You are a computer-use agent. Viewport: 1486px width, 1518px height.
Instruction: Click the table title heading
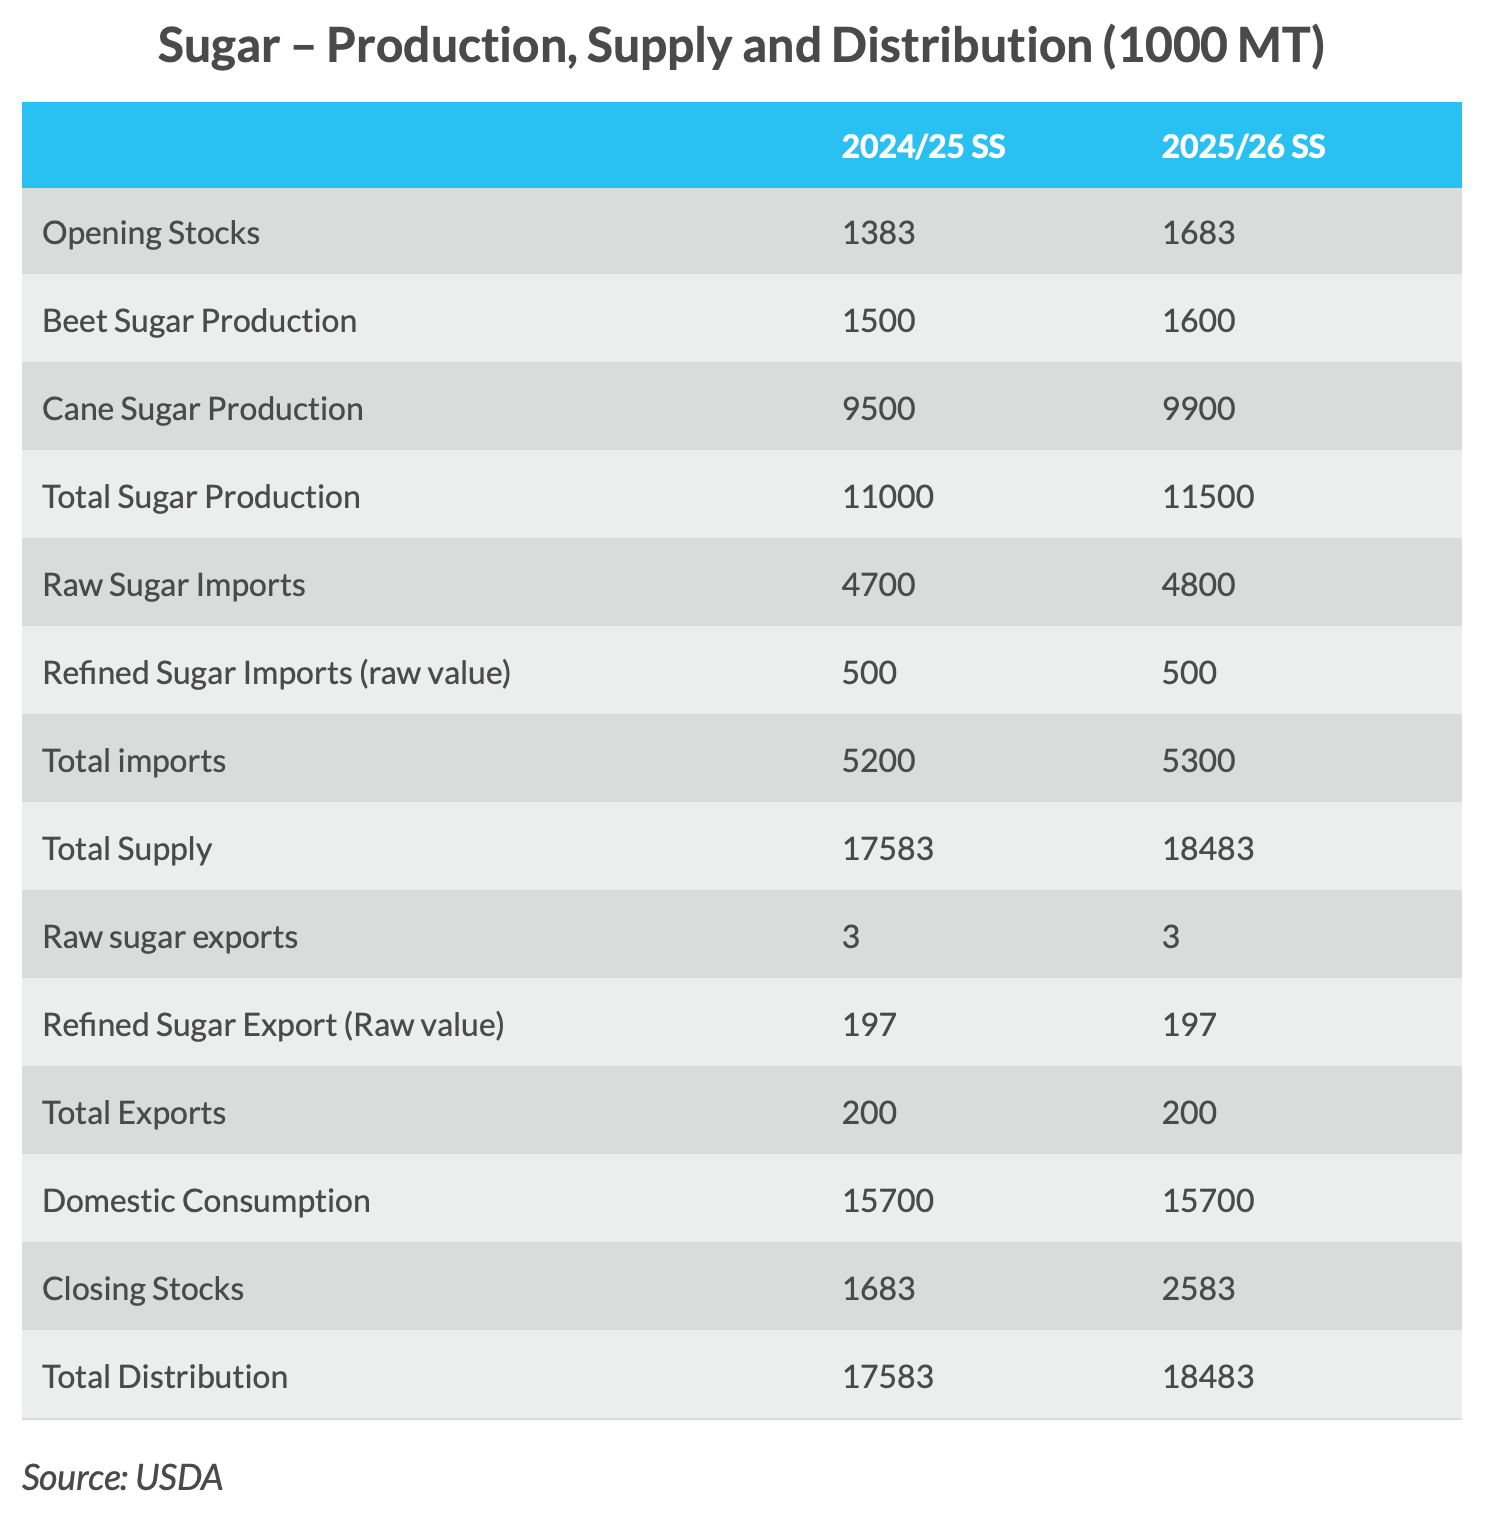(x=741, y=46)
